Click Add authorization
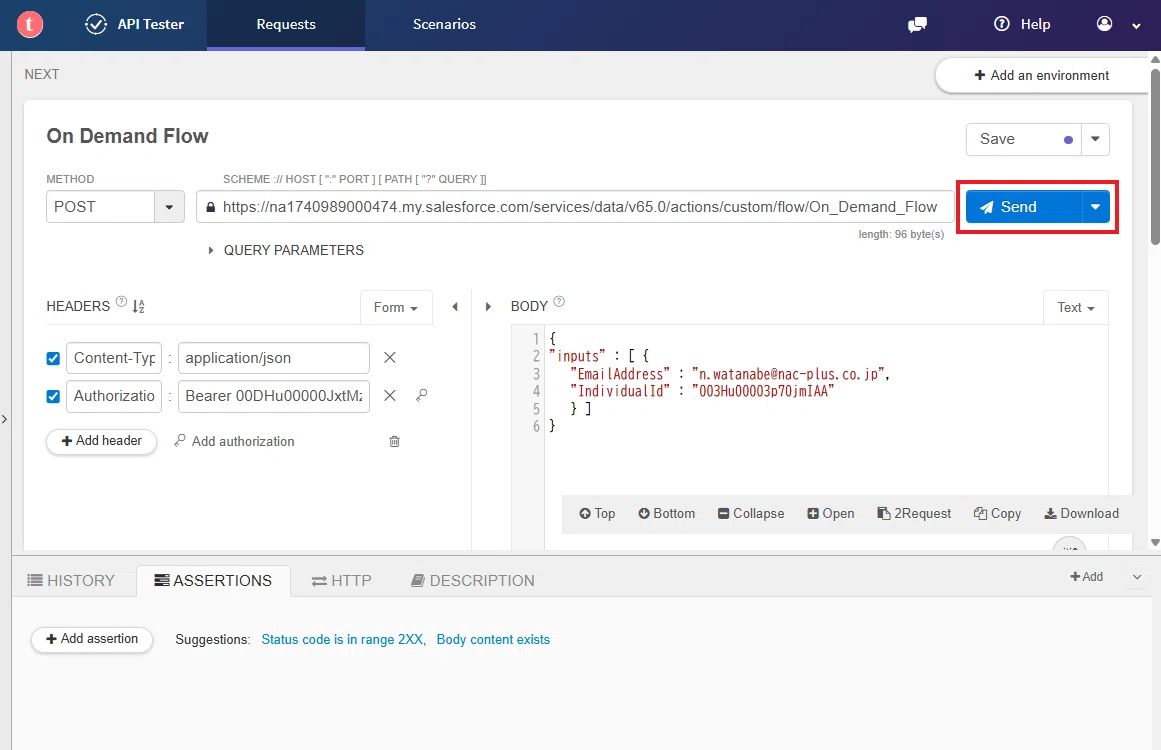This screenshot has height=750, width=1161. point(234,441)
